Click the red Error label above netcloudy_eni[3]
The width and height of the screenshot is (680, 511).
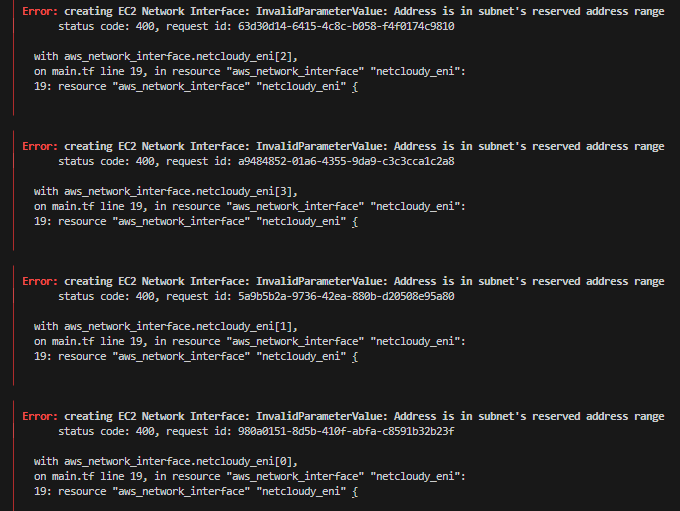(40, 146)
